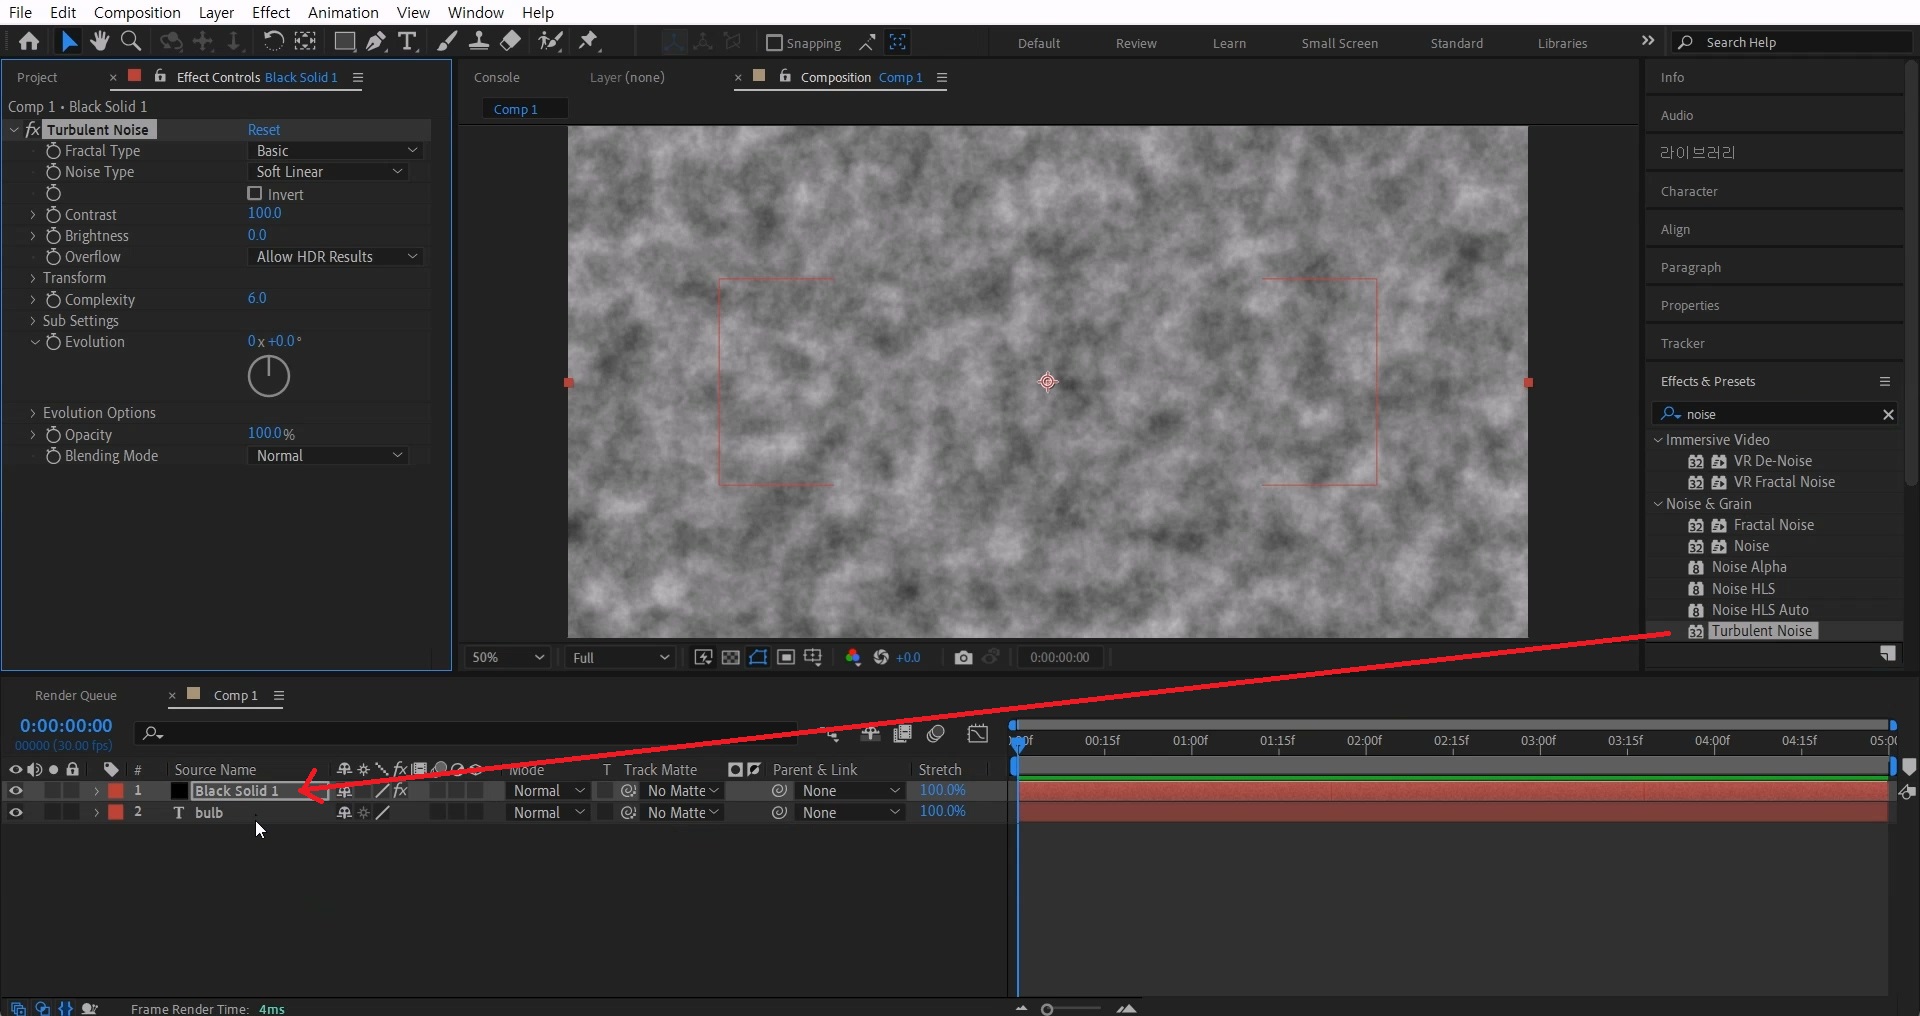1920x1016 pixels.
Task: Click the Contrast value 100.0
Action: [x=265, y=213]
